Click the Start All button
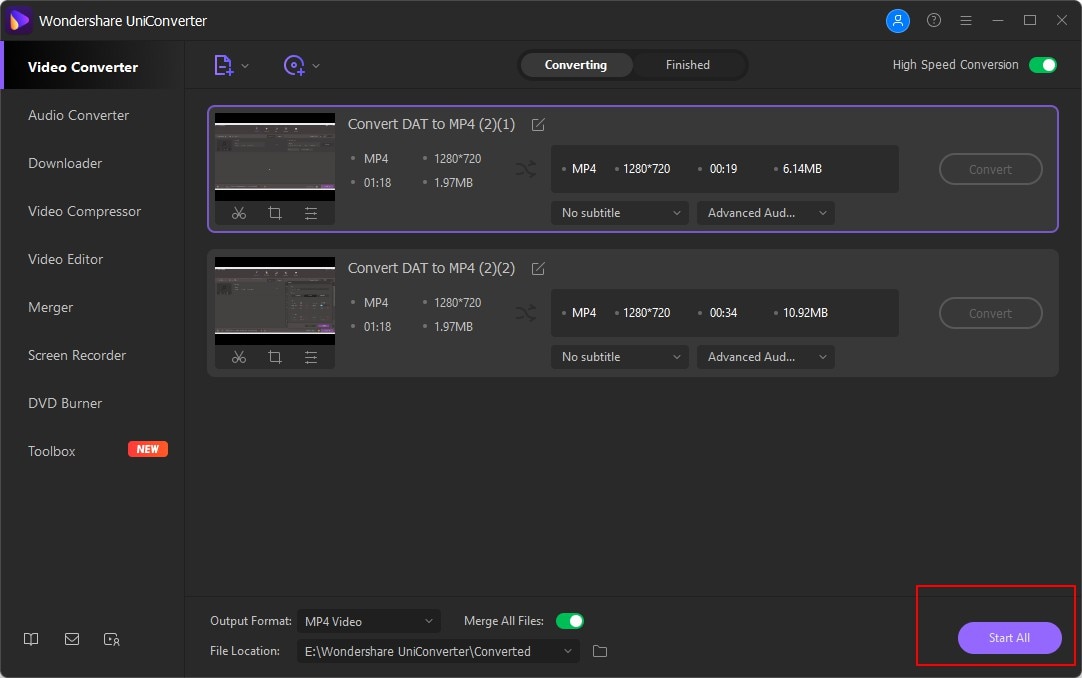The image size is (1082, 678). [x=1010, y=638]
